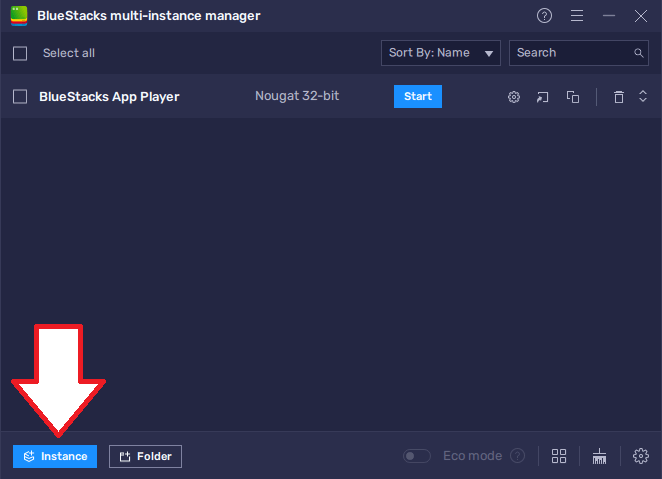662x479 pixels.
Task: Open the hamburger menu in title bar
Action: coord(577,16)
